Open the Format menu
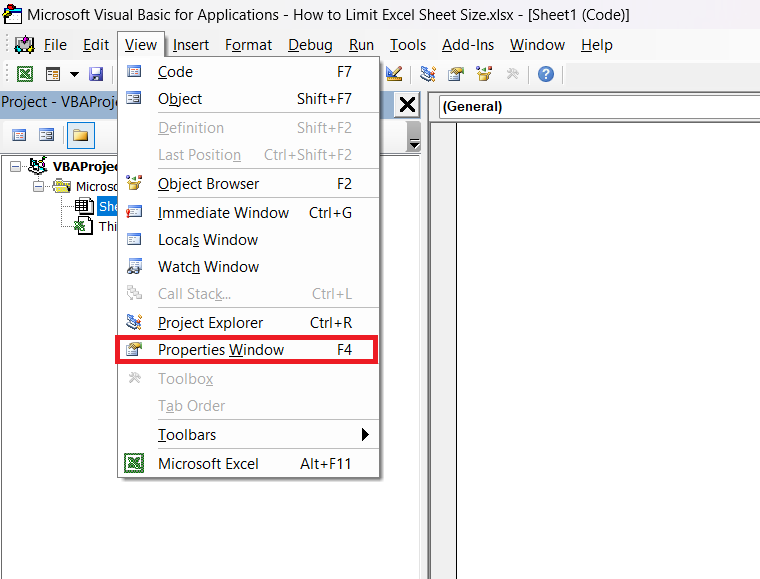Viewport: 760px width, 579px height. point(248,45)
